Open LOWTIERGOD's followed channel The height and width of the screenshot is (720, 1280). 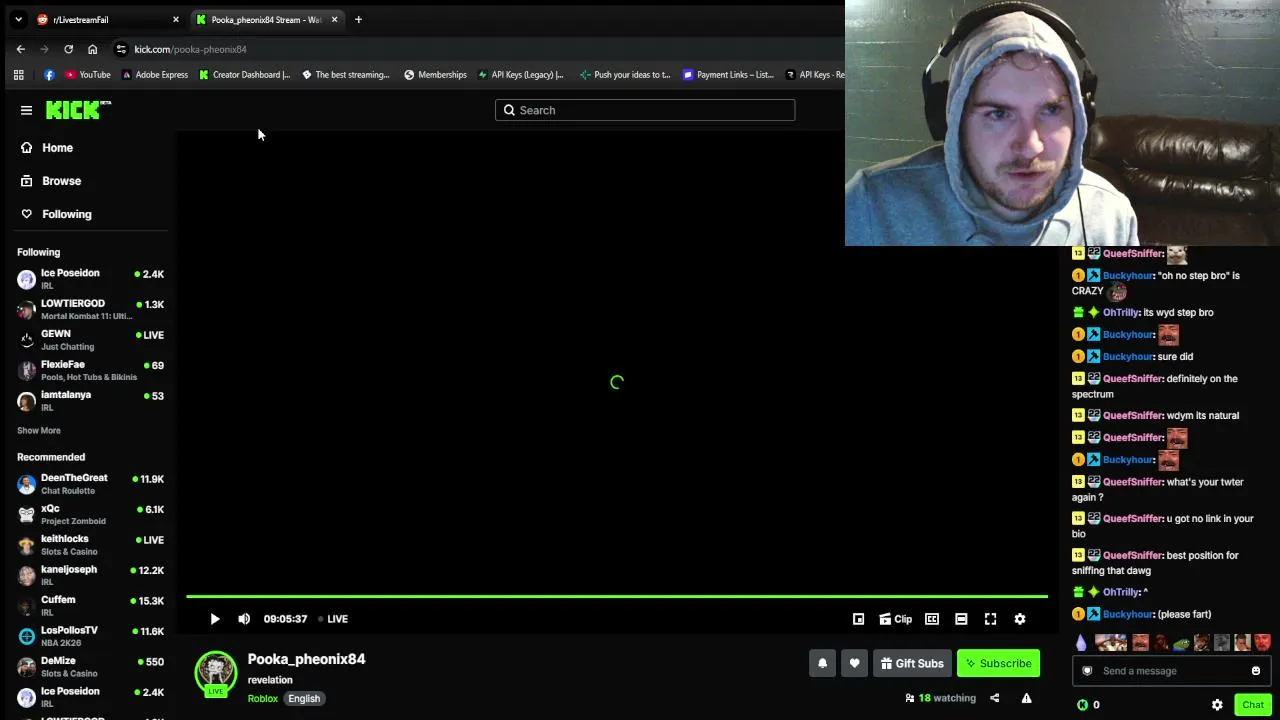(x=90, y=309)
